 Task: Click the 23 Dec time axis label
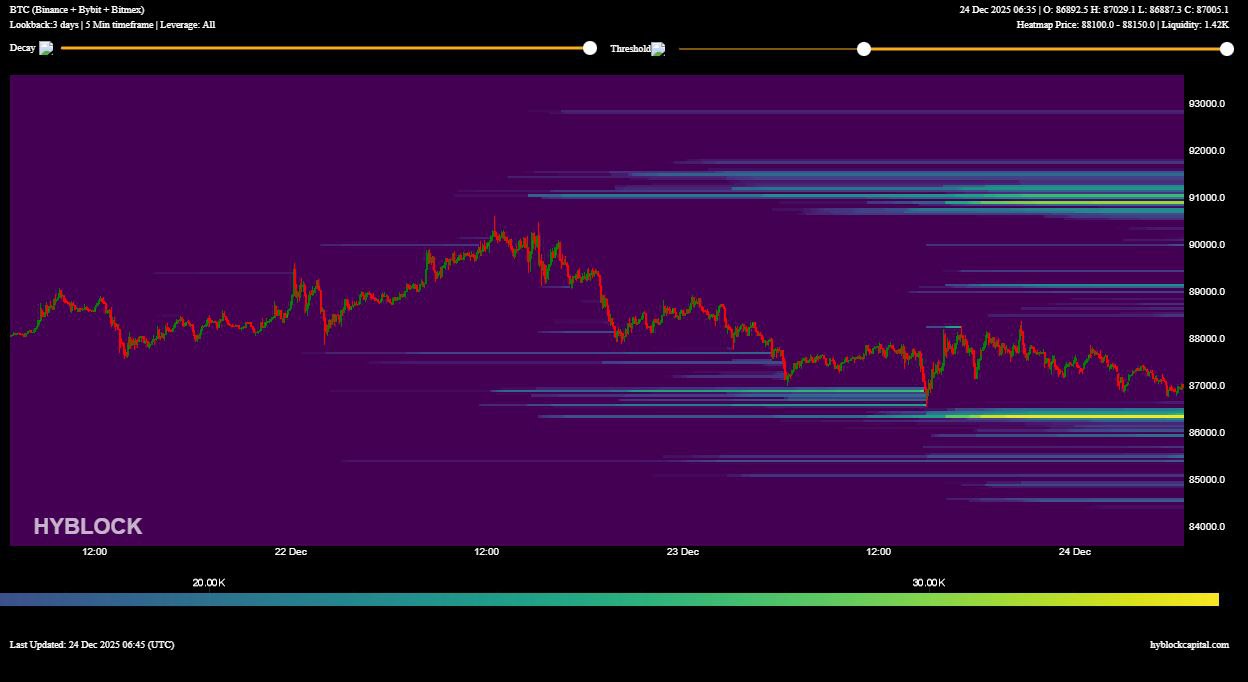(x=683, y=552)
